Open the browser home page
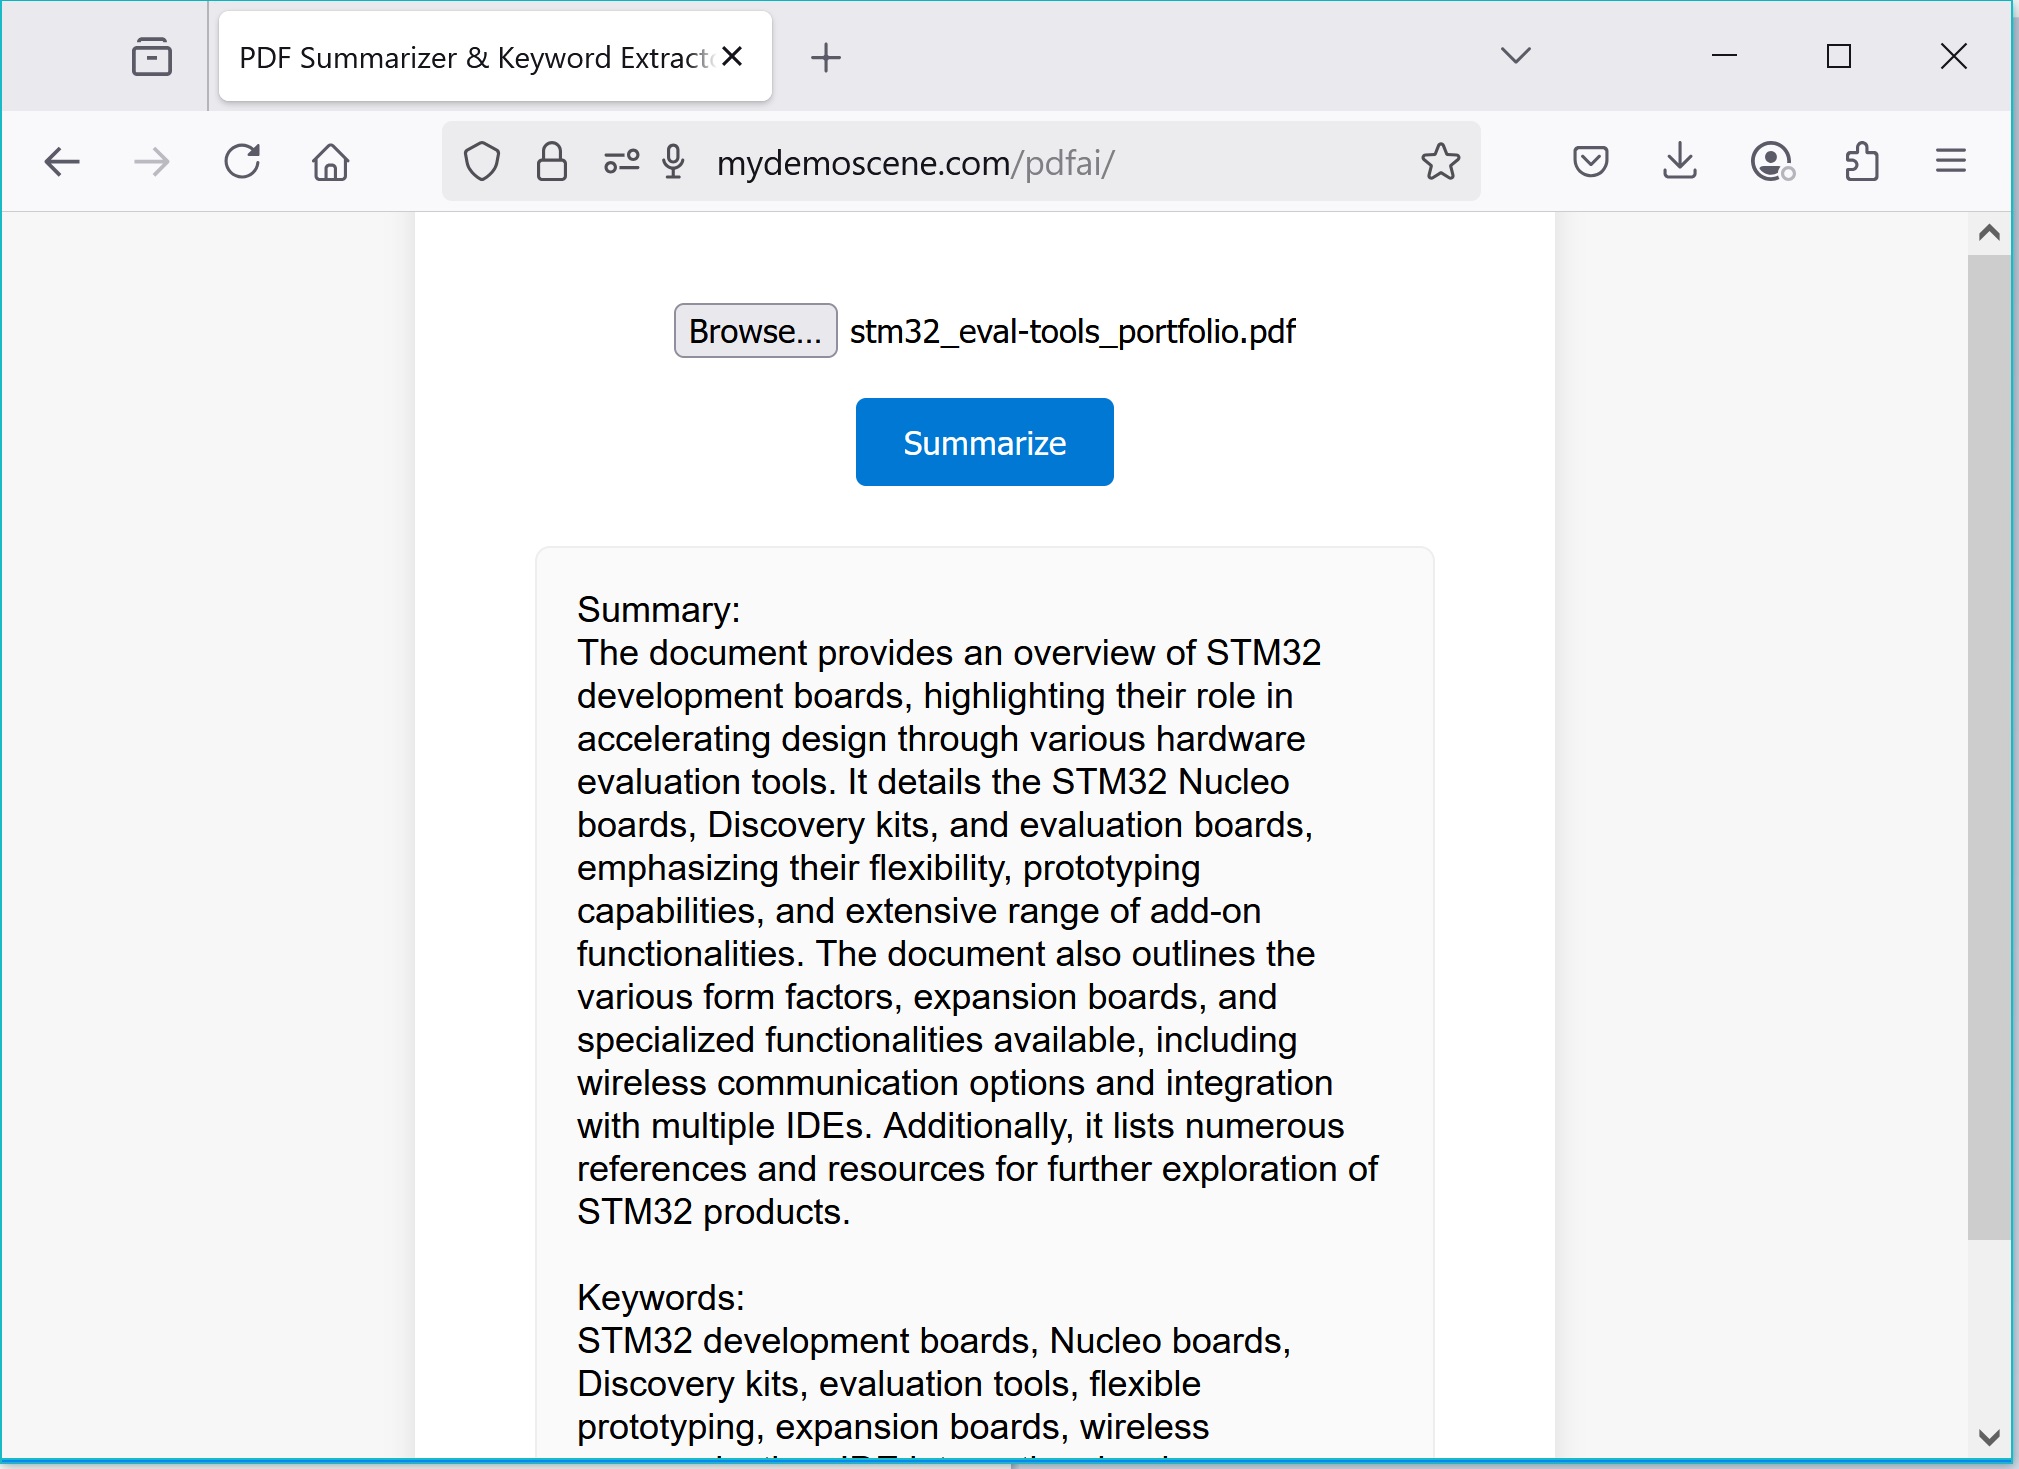 tap(330, 161)
